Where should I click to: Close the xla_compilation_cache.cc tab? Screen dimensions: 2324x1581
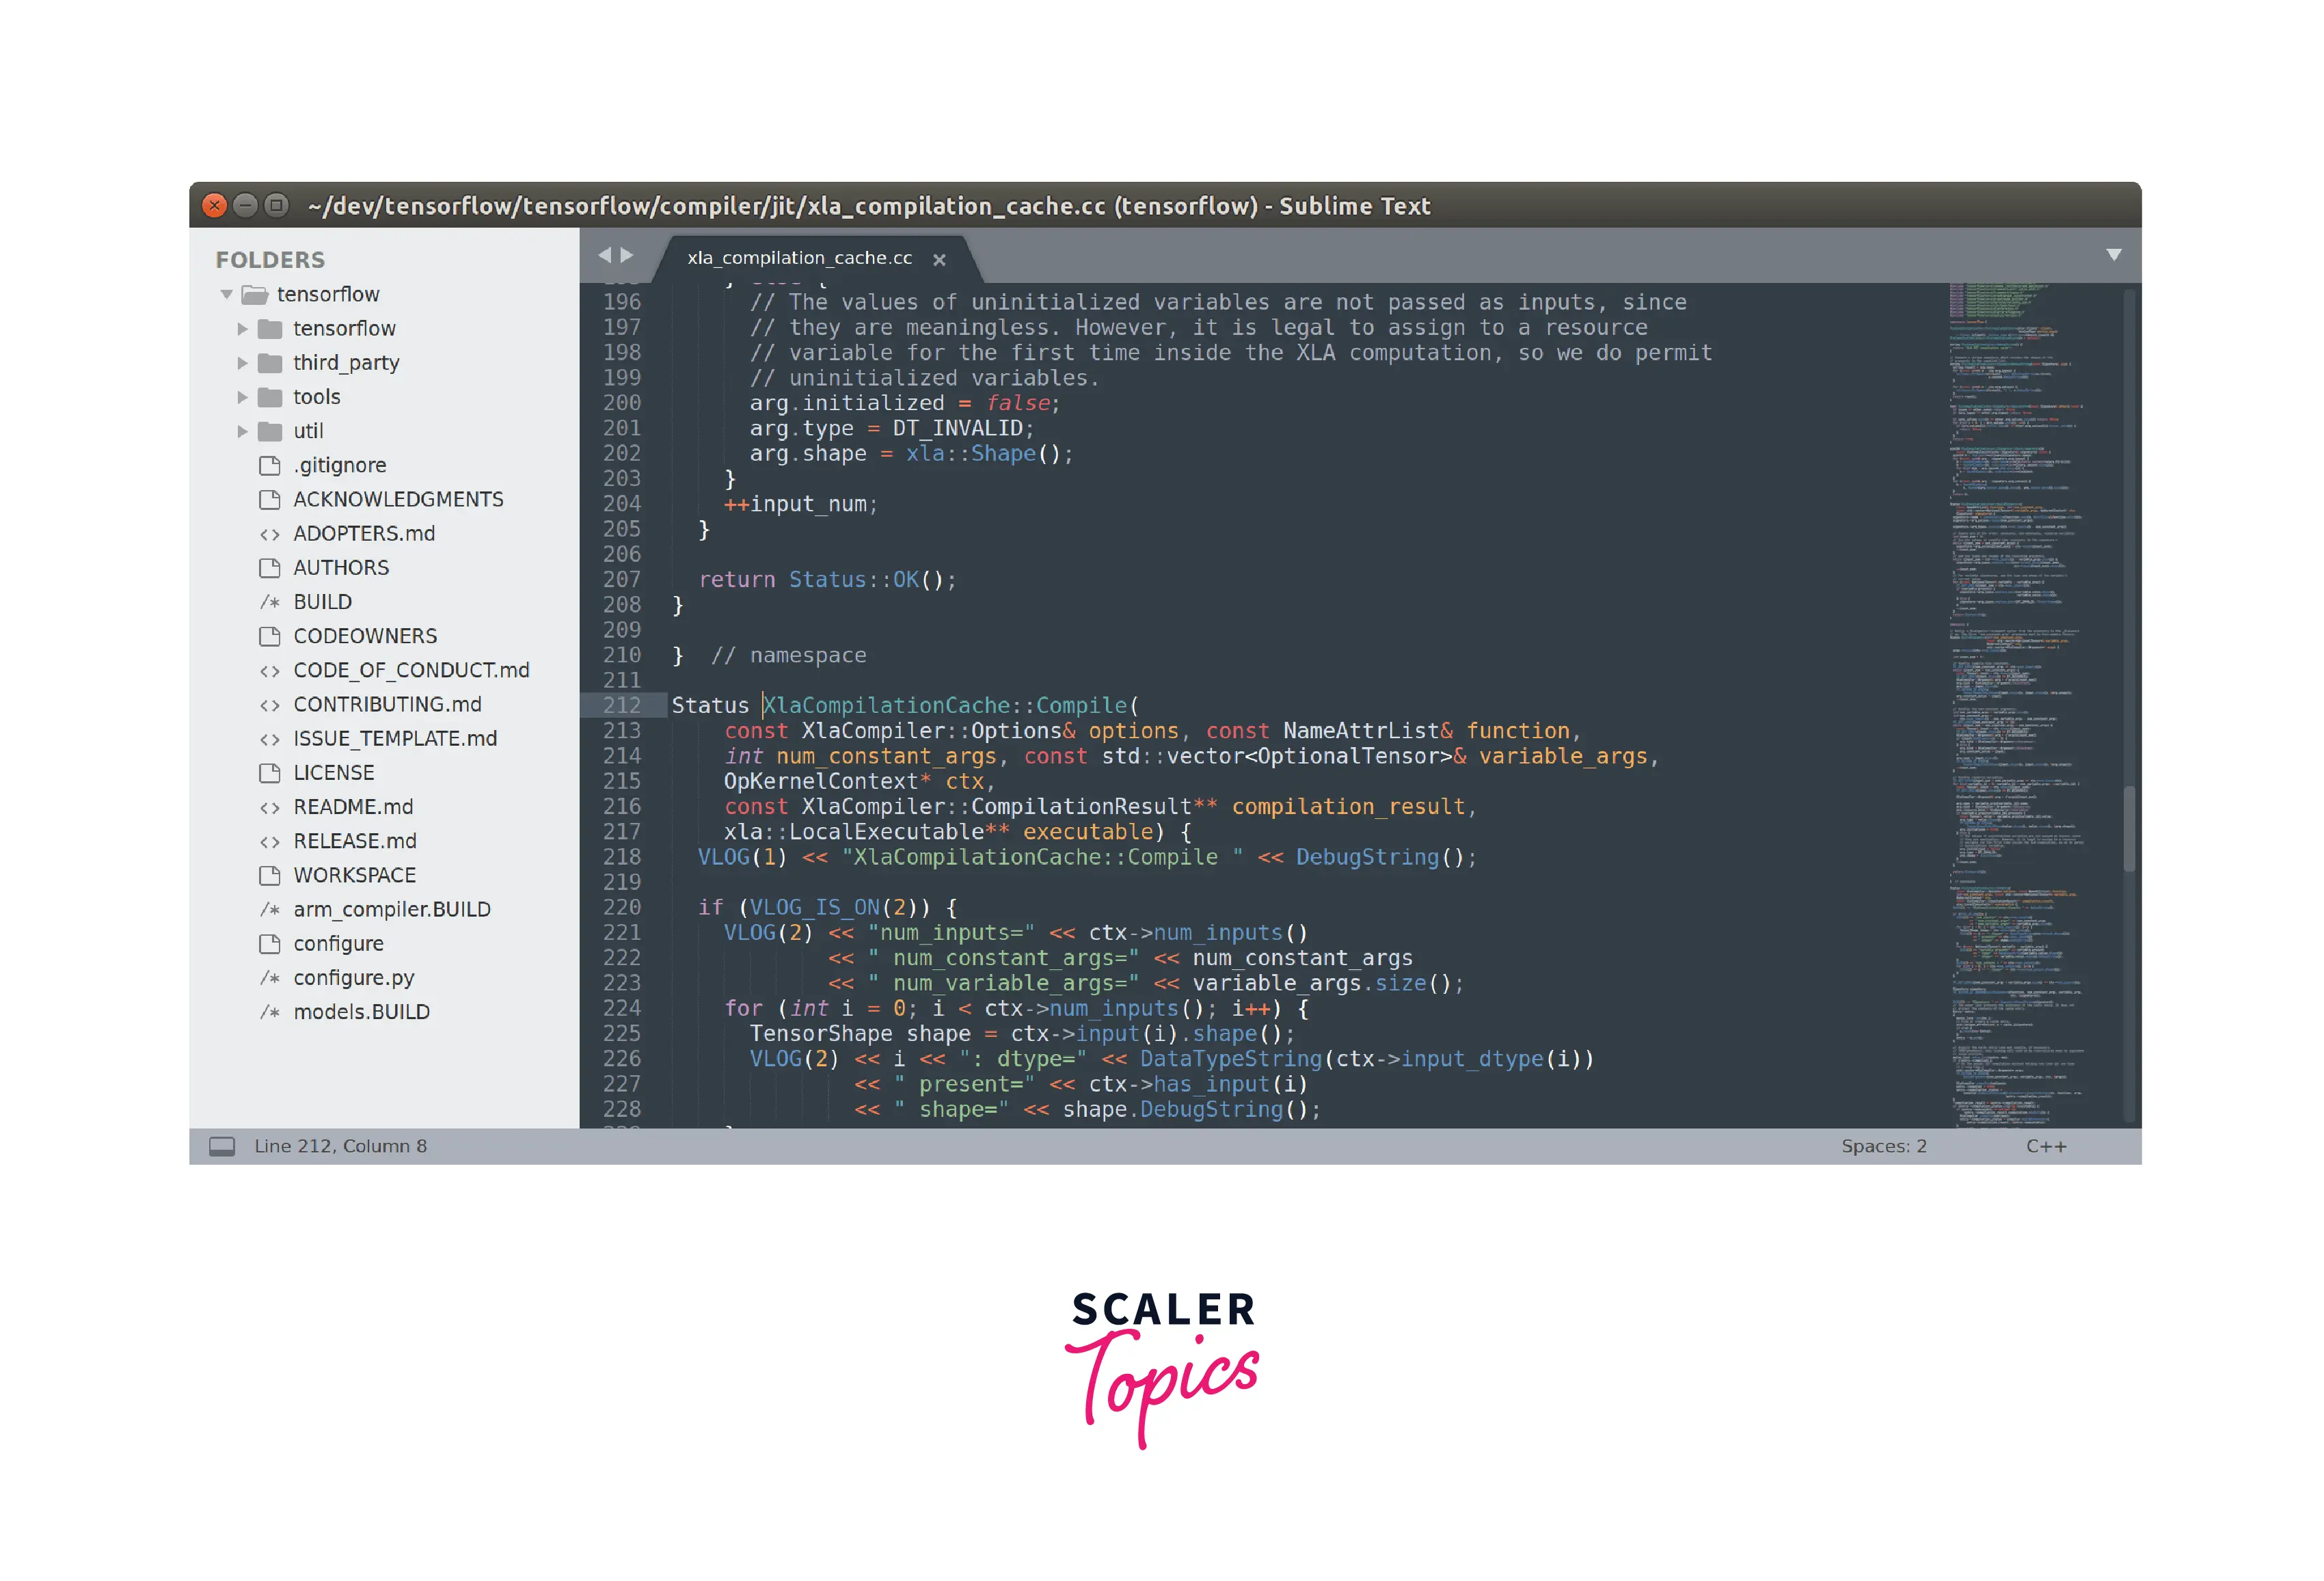pyautogui.click(x=939, y=260)
